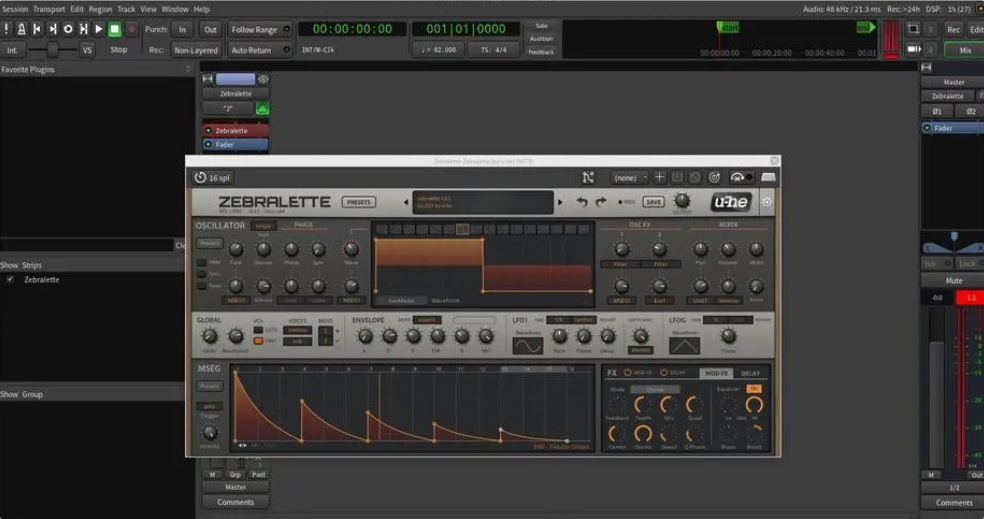This screenshot has width=984, height=519.
Task: Open Follow Range dropdown
Action: (x=259, y=29)
